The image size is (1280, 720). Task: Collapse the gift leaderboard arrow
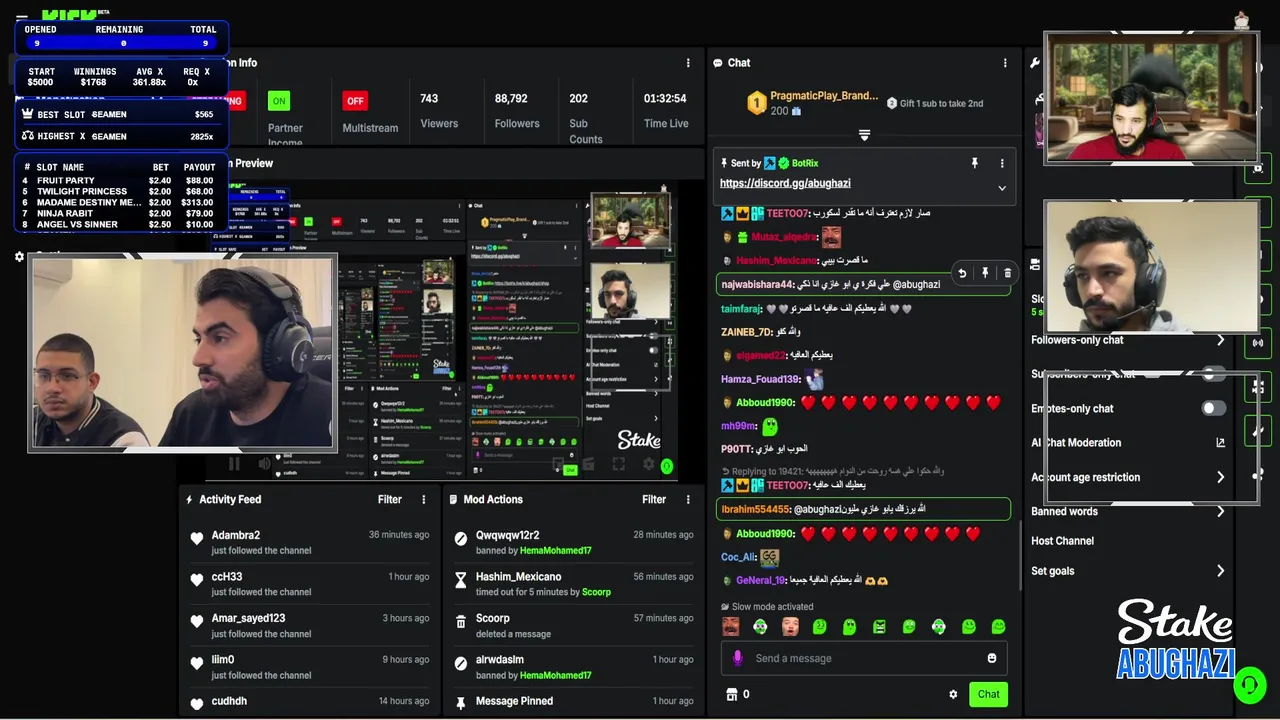coord(864,135)
